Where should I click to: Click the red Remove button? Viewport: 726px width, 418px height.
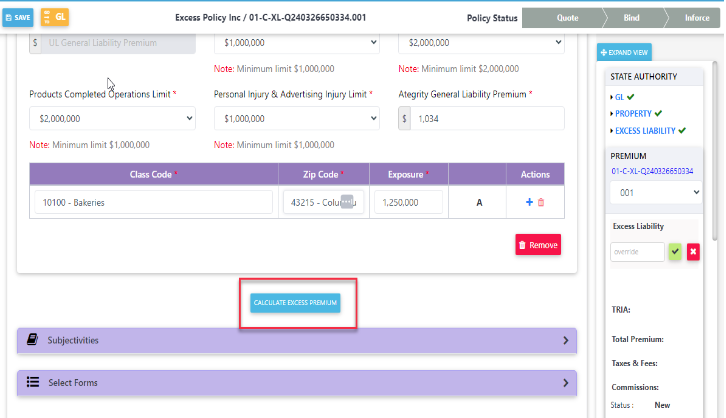[x=538, y=245]
